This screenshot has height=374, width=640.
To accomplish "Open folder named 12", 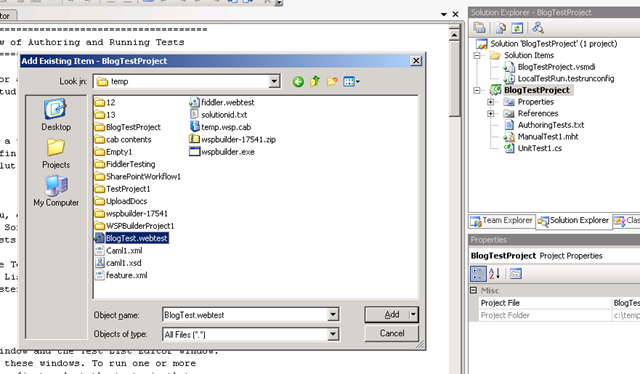I will [x=105, y=102].
